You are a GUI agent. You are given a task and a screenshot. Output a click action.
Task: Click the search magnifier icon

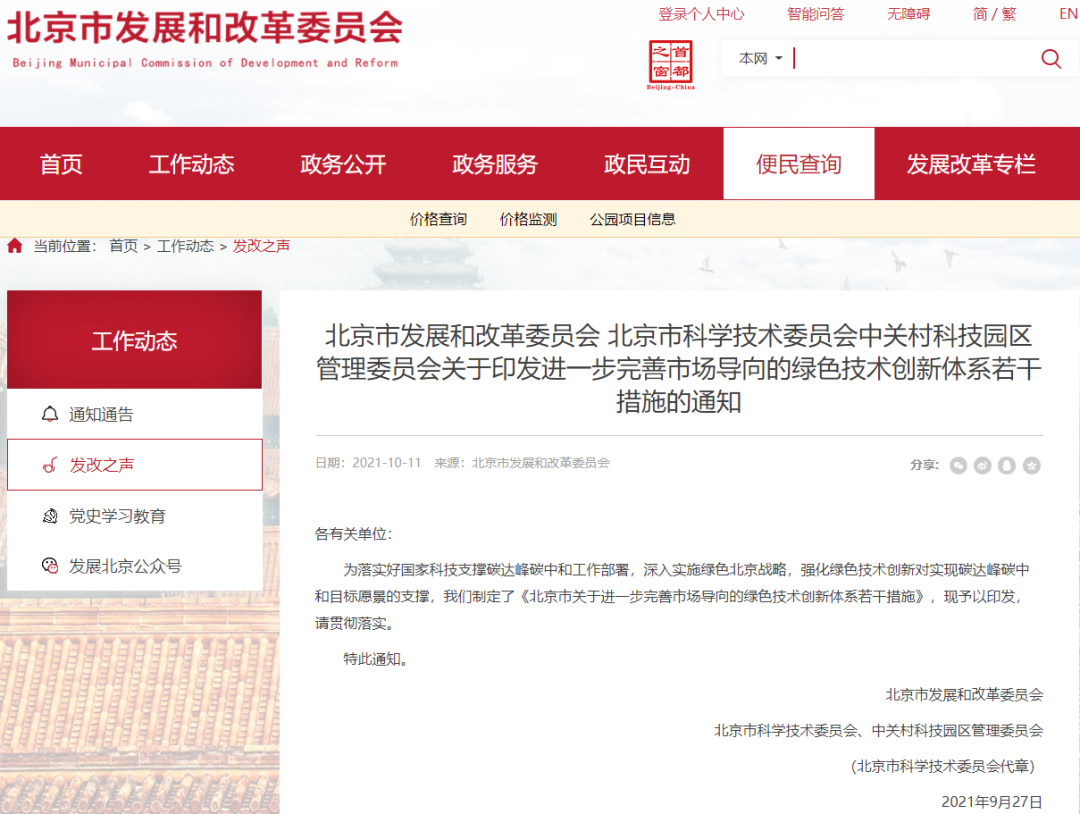pos(1050,59)
